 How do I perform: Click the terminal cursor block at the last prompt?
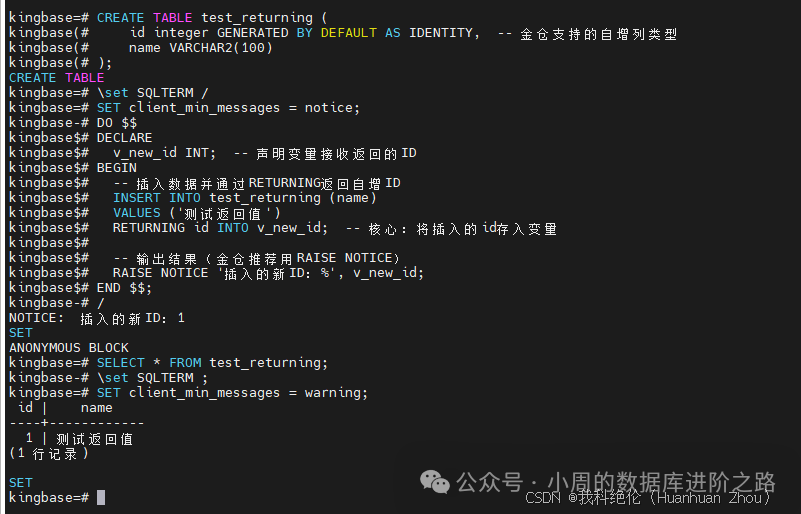point(101,498)
